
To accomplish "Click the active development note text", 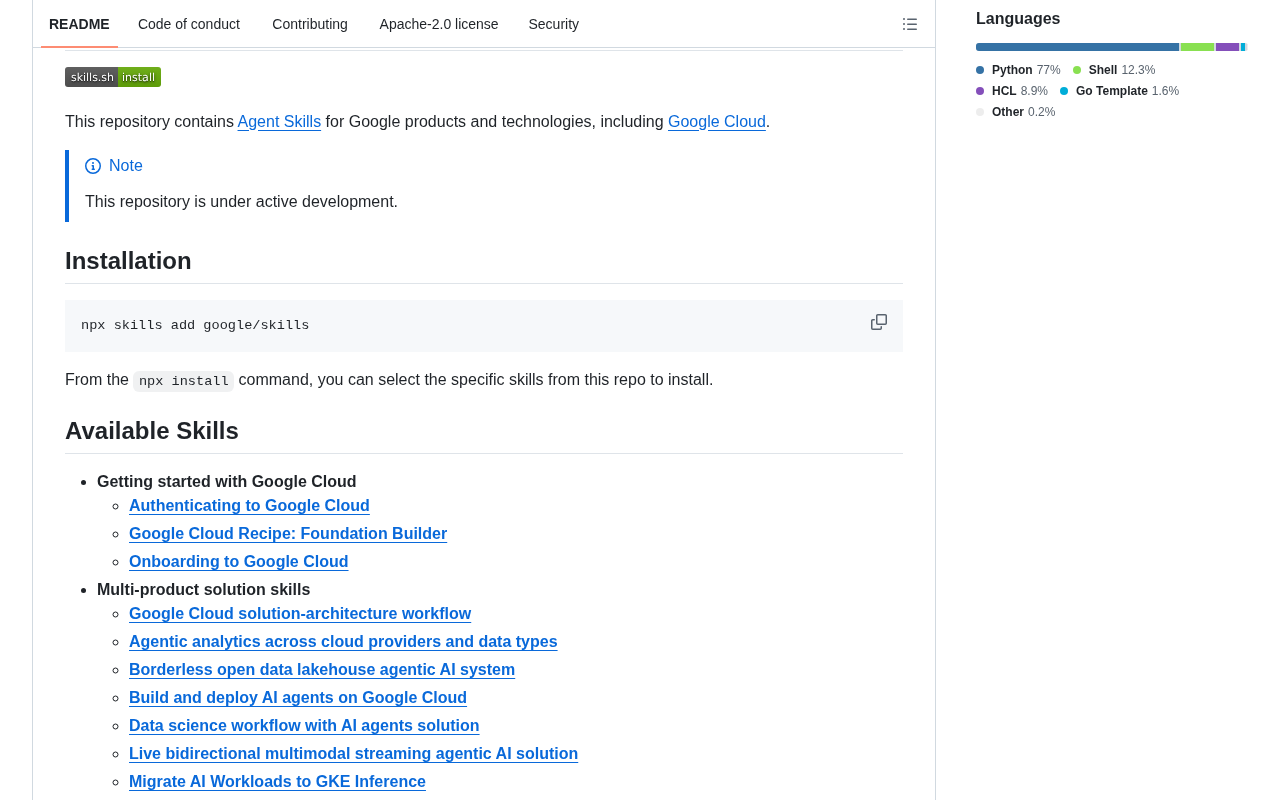I will [241, 202].
